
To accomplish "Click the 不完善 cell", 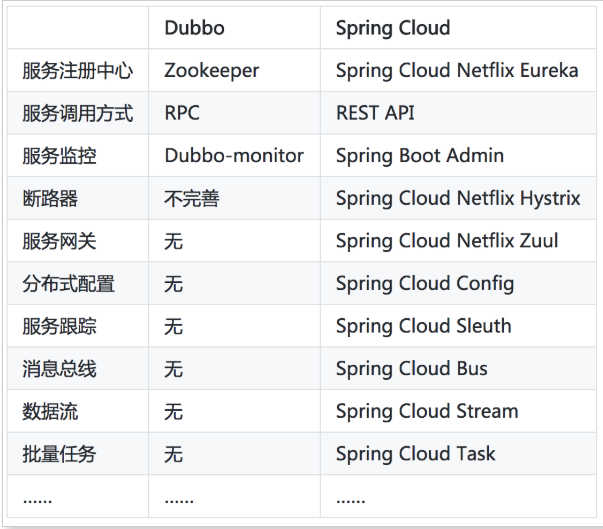I will tap(191, 199).
